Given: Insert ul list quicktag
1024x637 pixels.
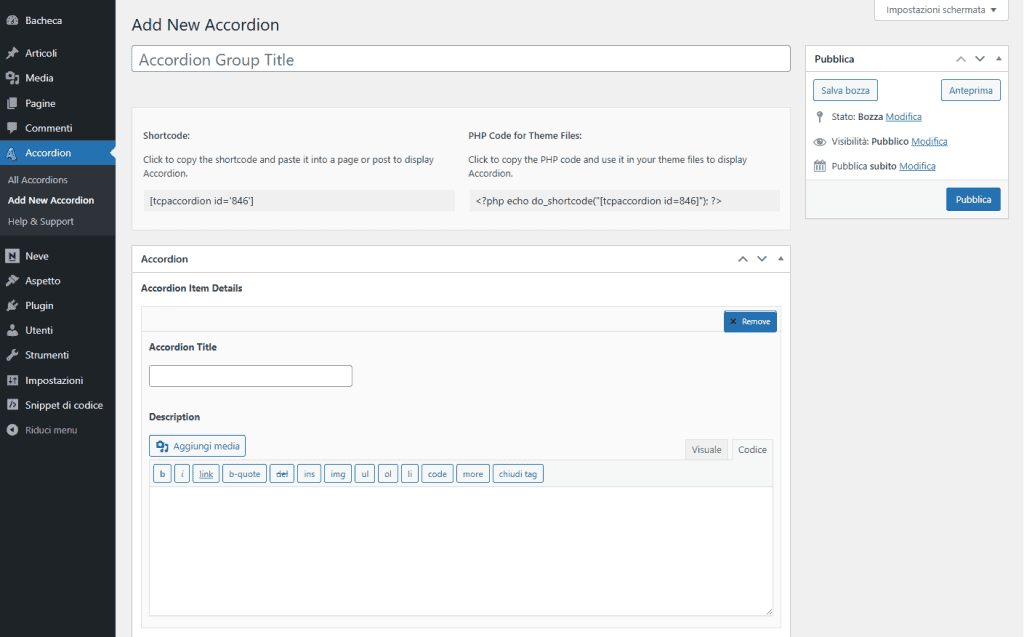Looking at the screenshot, I should tap(365, 474).
